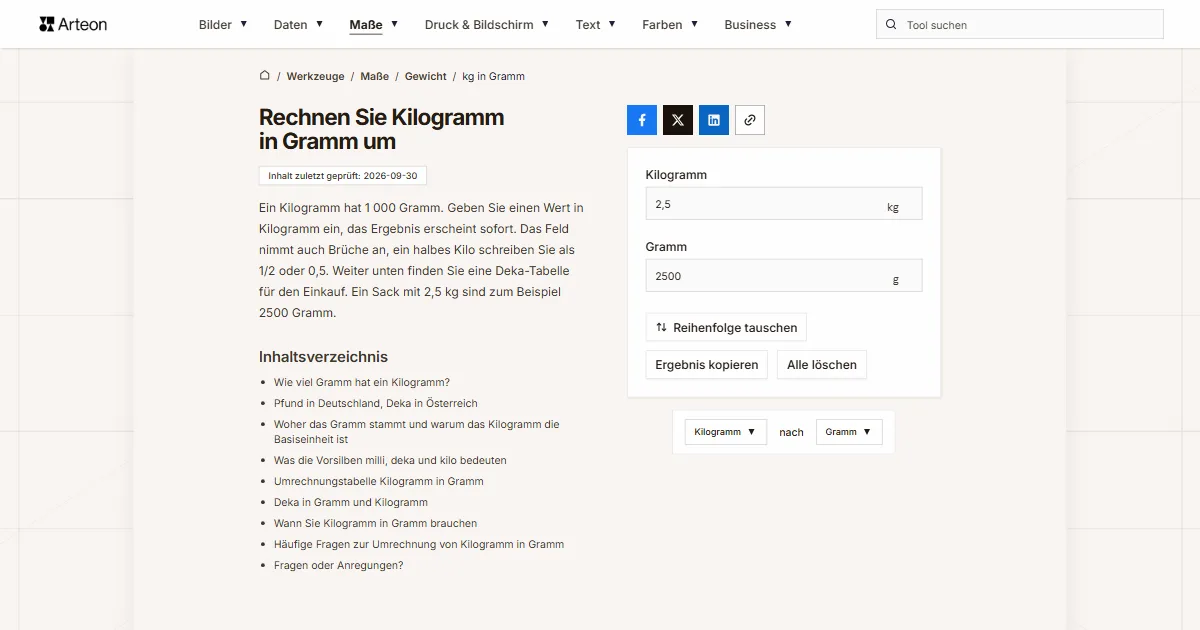1200x630 pixels.
Task: Copy the page link via chain icon
Action: 750,120
